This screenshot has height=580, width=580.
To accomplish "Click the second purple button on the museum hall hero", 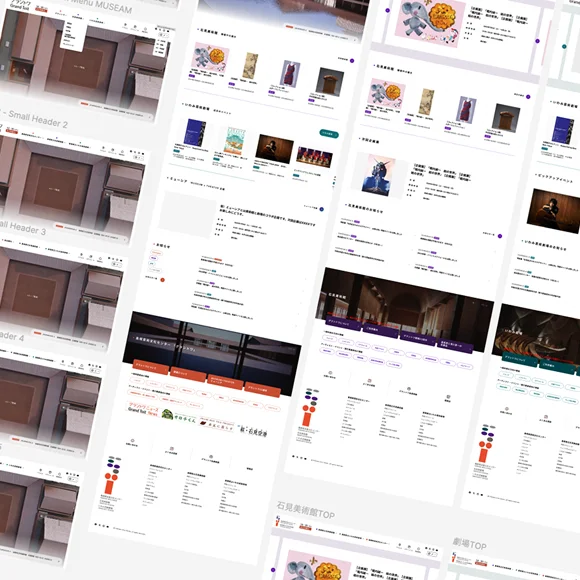I will [380, 330].
